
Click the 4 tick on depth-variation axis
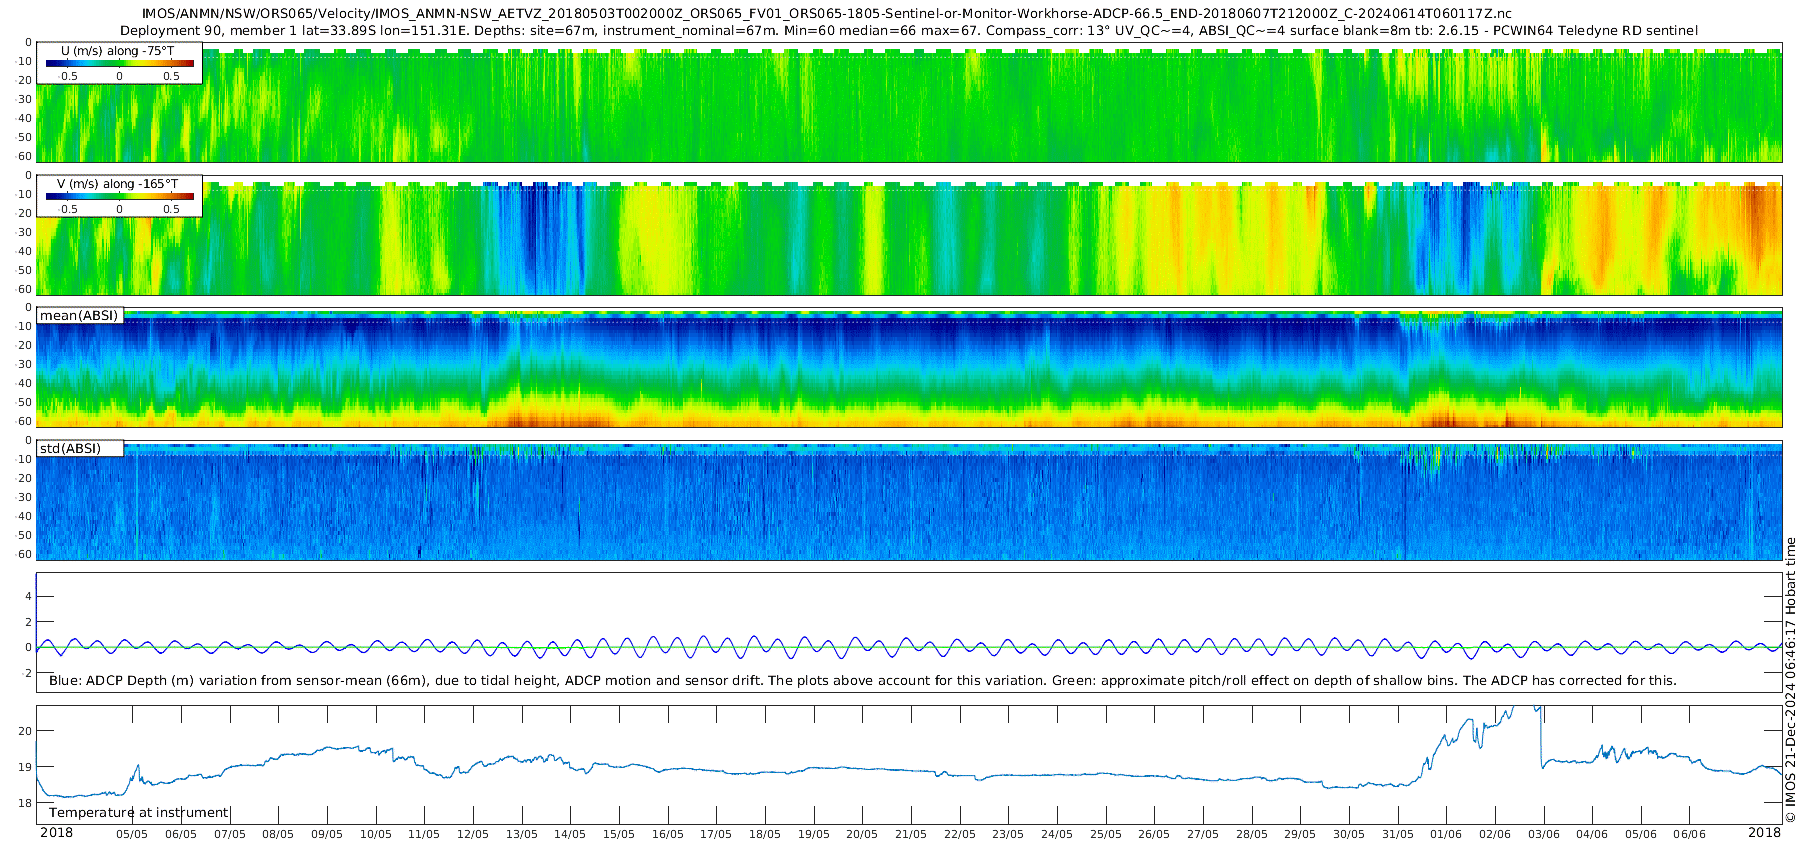pyautogui.click(x=29, y=597)
